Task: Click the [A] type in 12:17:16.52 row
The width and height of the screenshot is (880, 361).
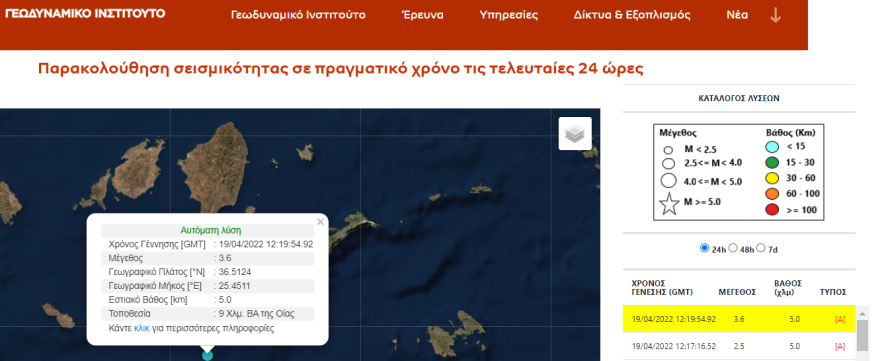Action: click(840, 346)
